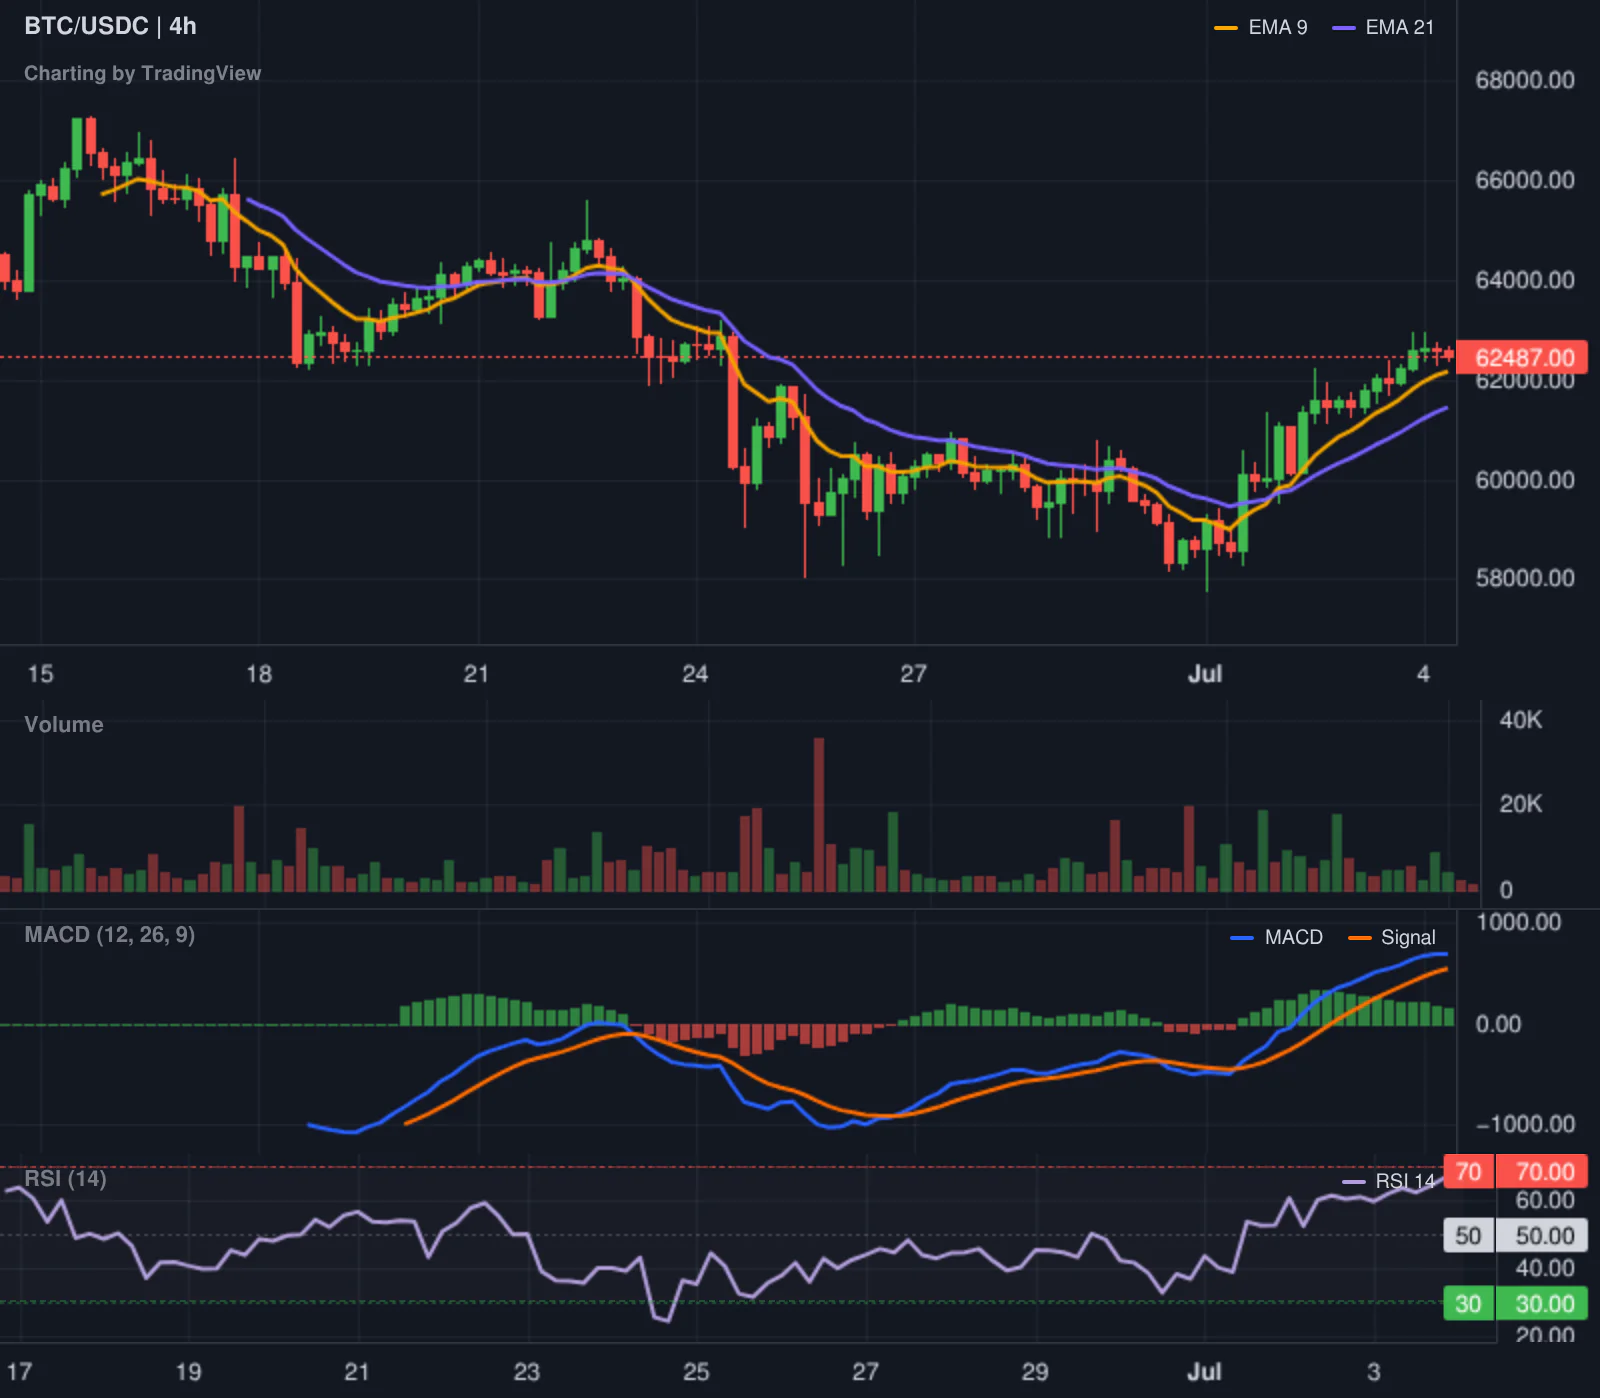Click the gray 50 midline level tag
Viewport: 1600px width, 1398px height.
pyautogui.click(x=1468, y=1236)
